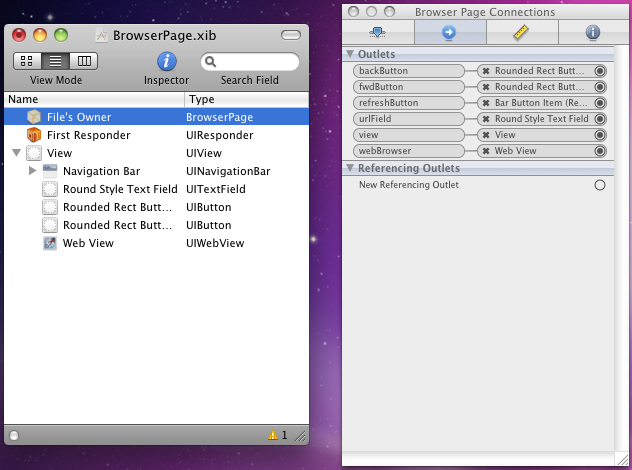Collapse the View tree item

17,153
